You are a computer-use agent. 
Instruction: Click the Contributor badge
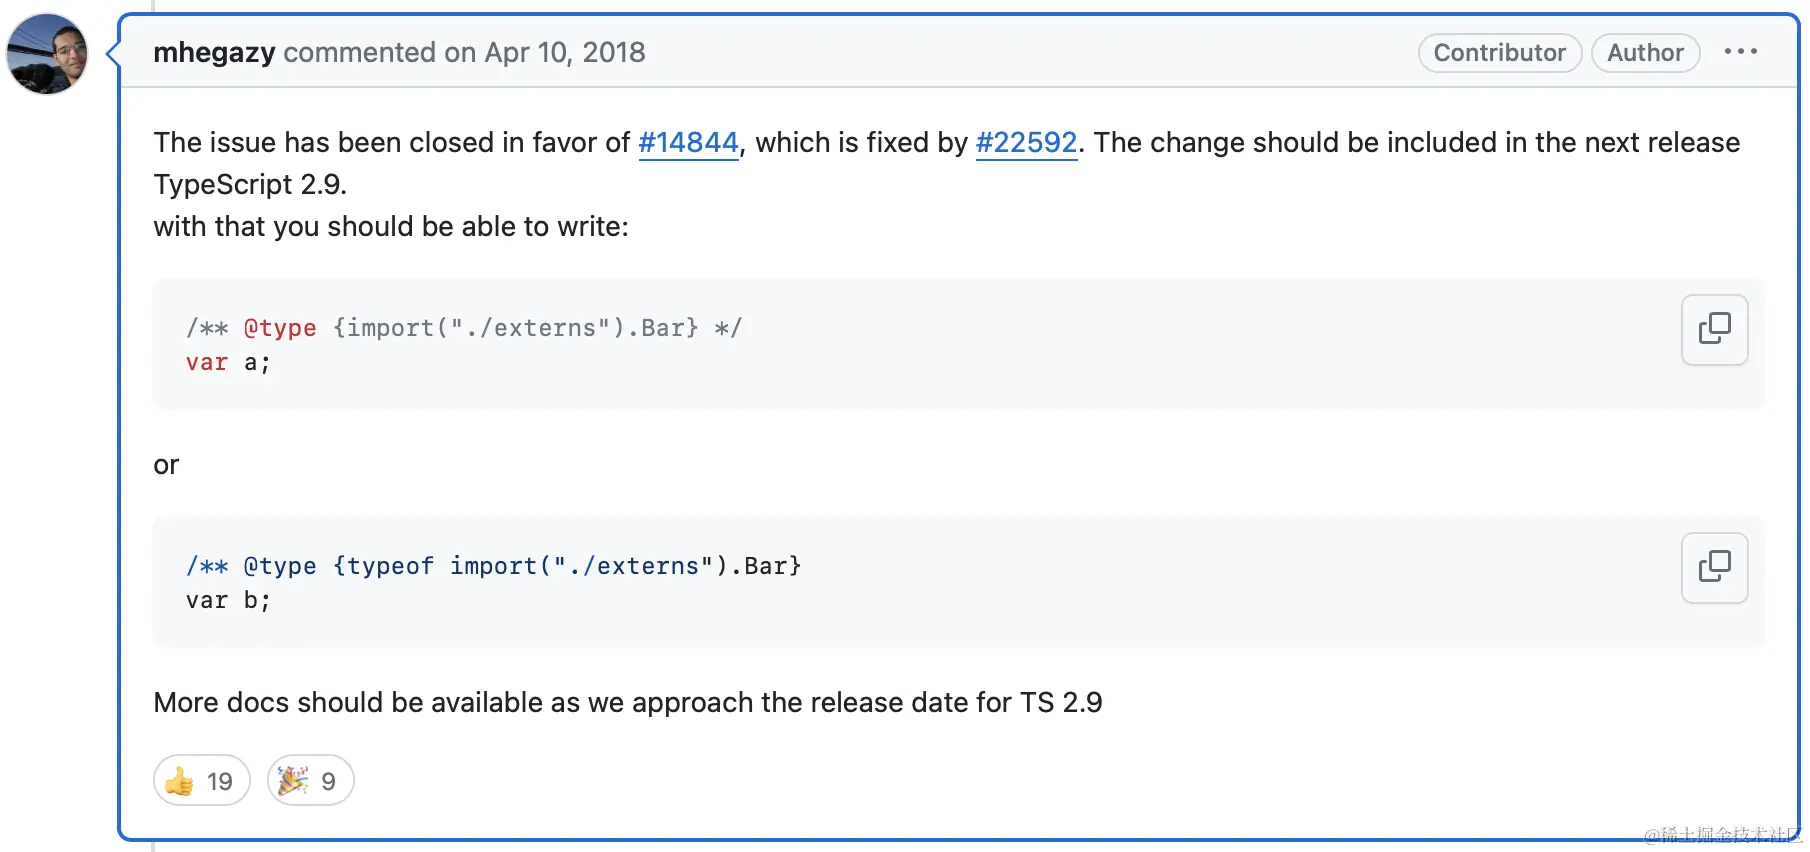coord(1499,53)
